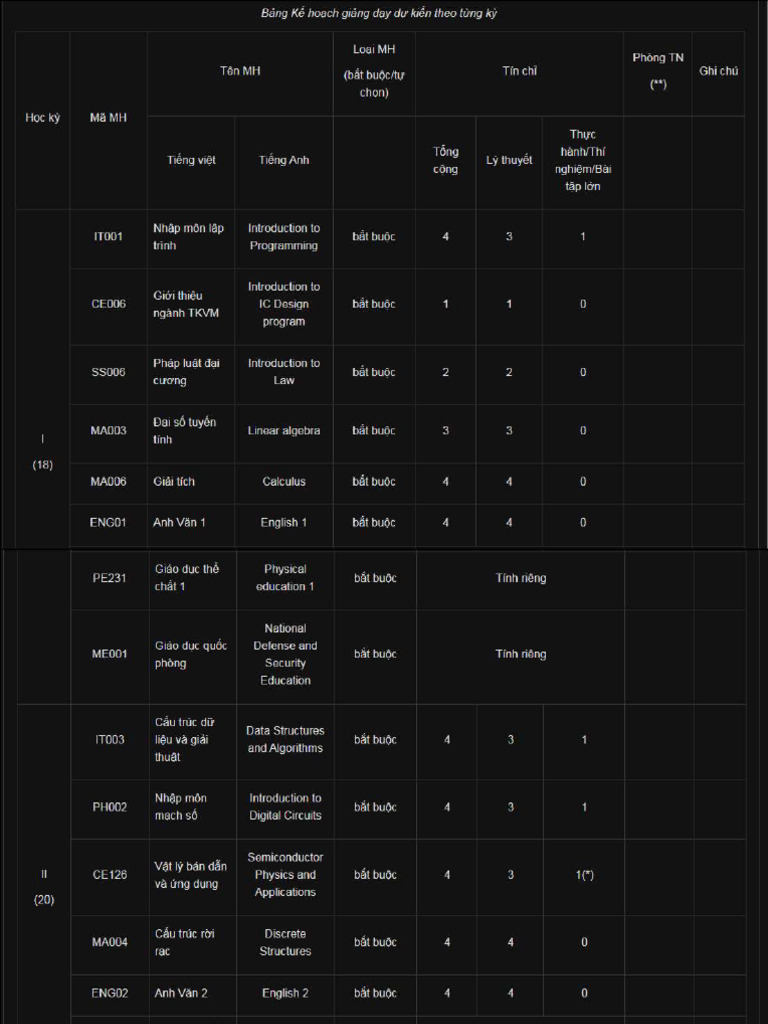This screenshot has height=1024, width=768.
Task: Select the "Semiconductor Physics and Applications" cell
Action: [286, 875]
